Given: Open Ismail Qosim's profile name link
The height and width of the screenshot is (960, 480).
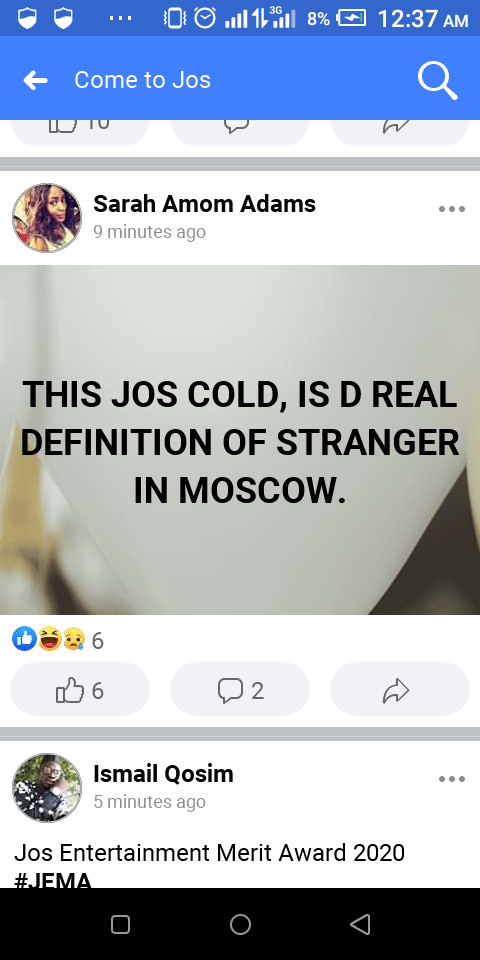Looking at the screenshot, I should point(163,774).
